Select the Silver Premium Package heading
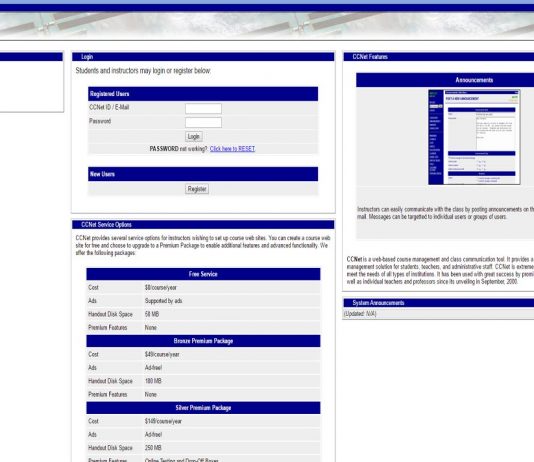 (203, 408)
